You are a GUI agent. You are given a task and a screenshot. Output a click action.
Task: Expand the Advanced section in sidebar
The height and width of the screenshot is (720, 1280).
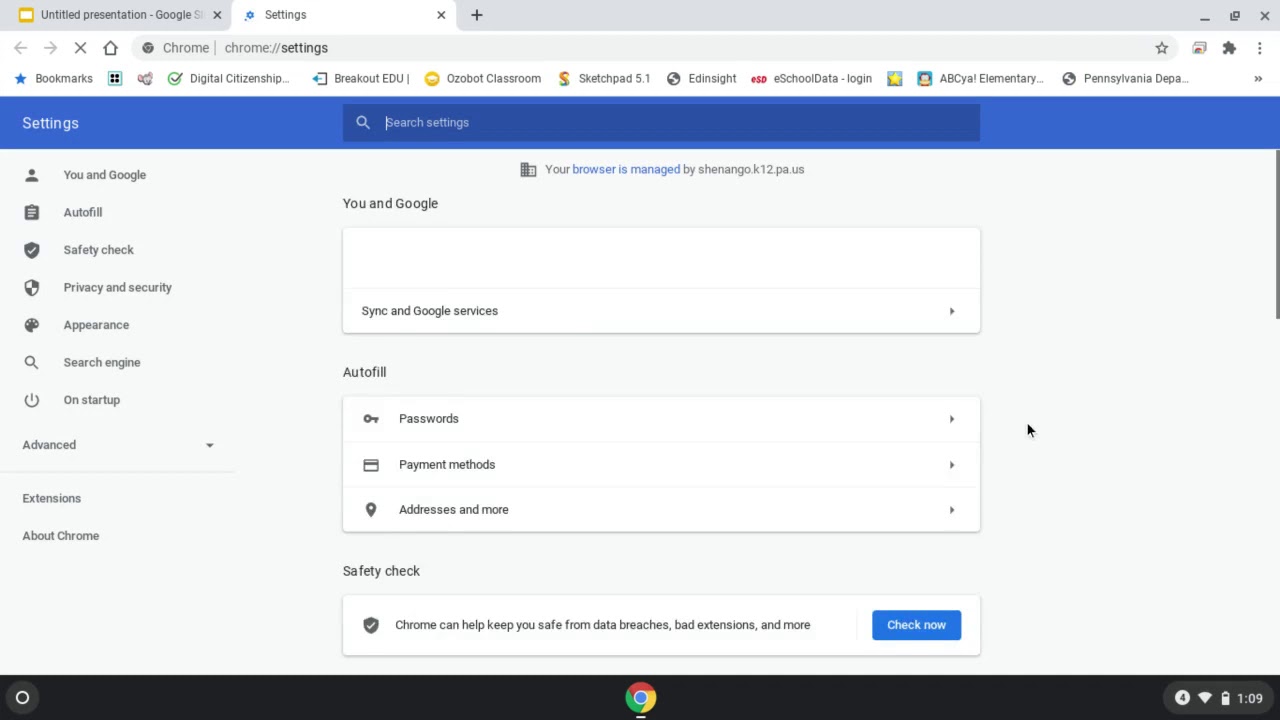pyautogui.click(x=118, y=445)
